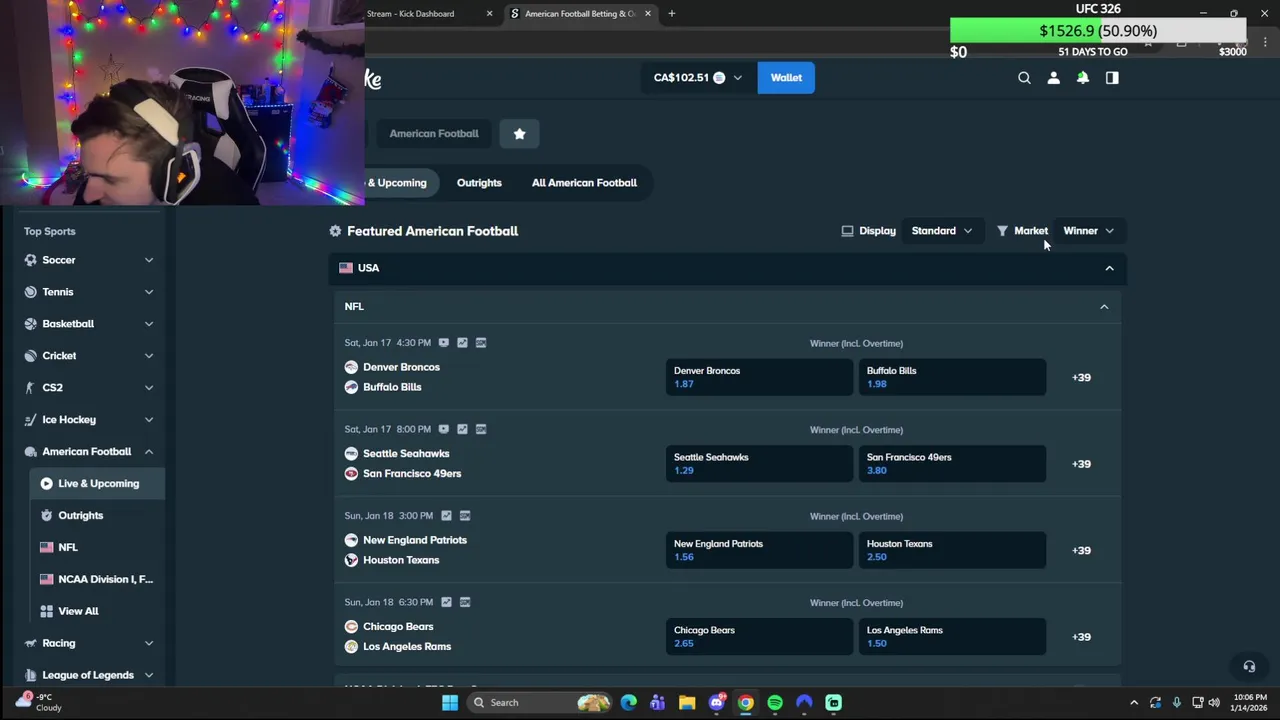The height and width of the screenshot is (720, 1280).
Task: Show hidden system tray icons chevron
Action: (1134, 703)
